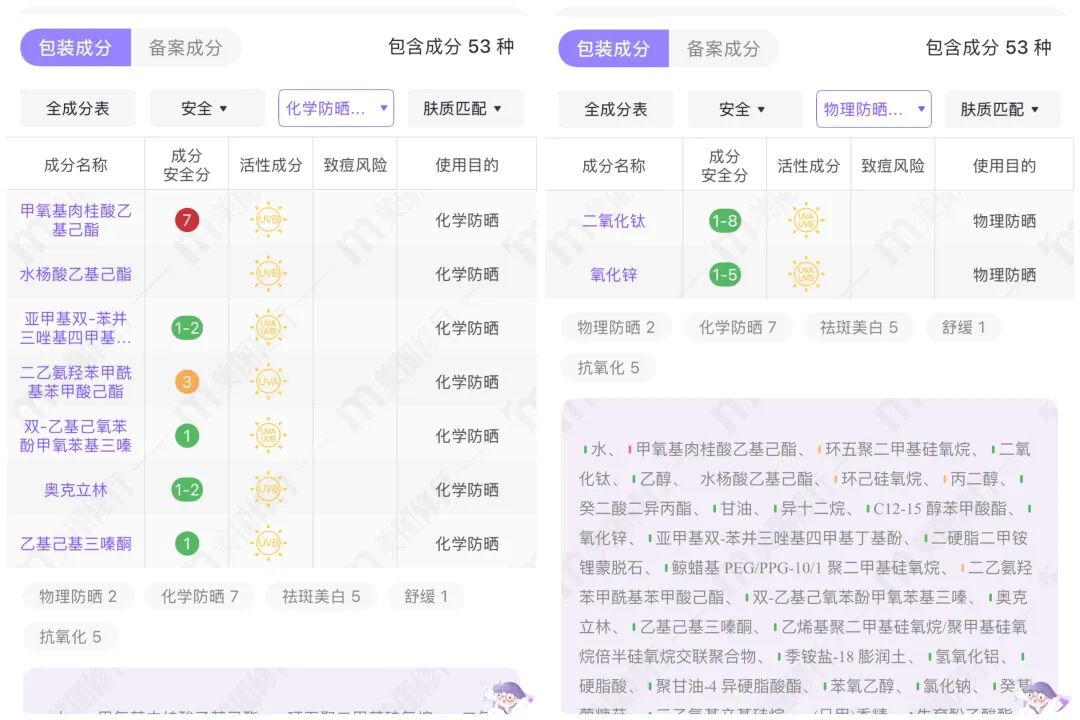The image size is (1080, 720).
Task: Select 包装成分 tab in left screenshot
Action: click(75, 48)
